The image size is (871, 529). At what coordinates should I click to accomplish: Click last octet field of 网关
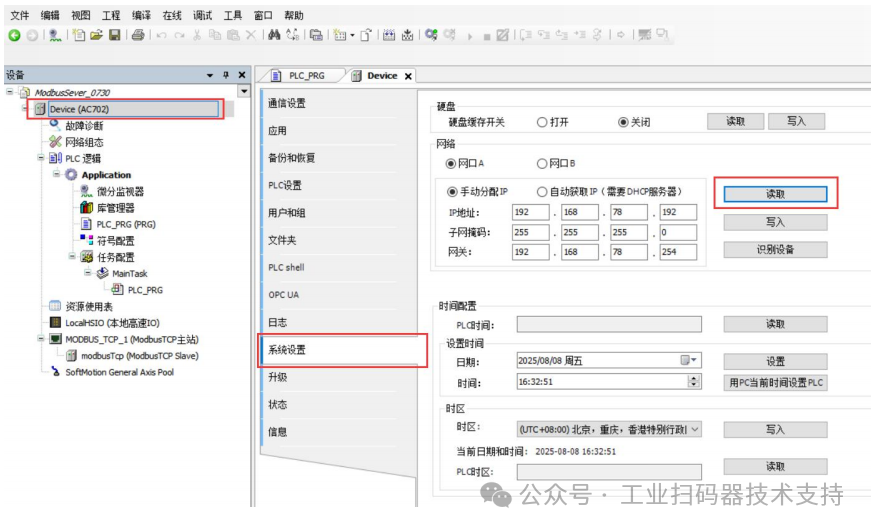(x=678, y=252)
